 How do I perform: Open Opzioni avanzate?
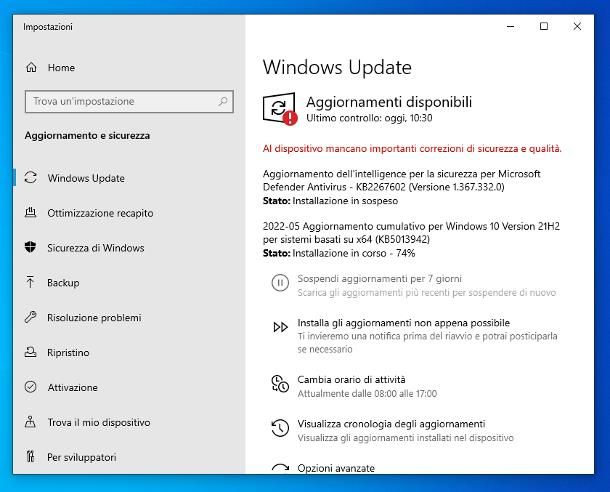(336, 468)
